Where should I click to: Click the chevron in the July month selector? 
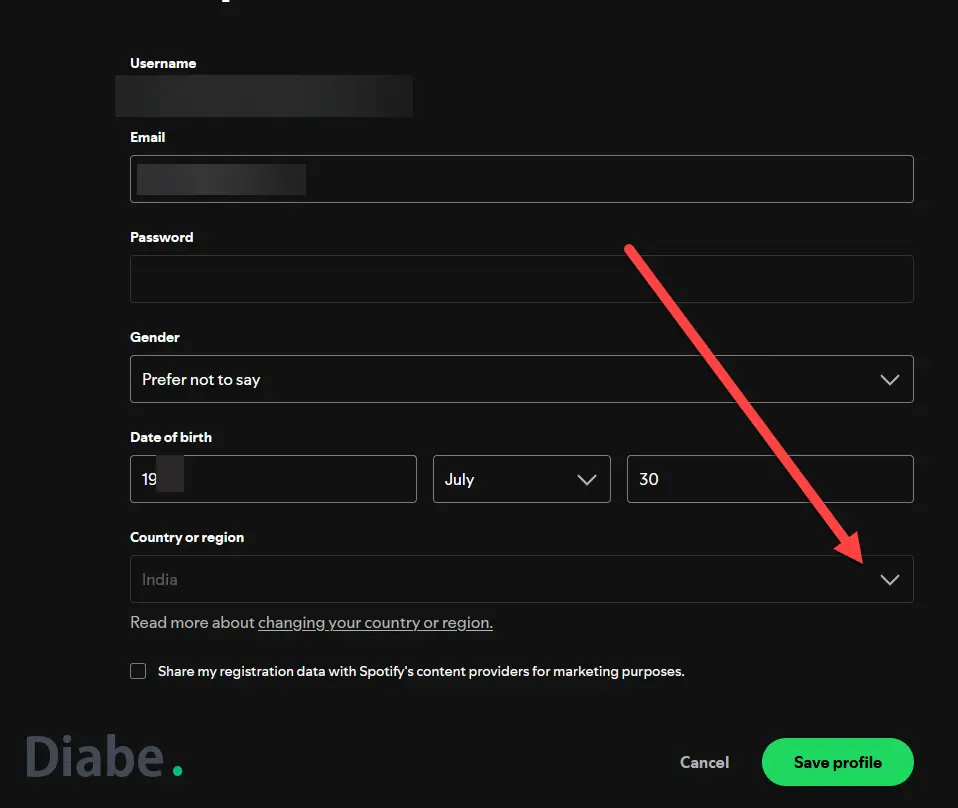[x=587, y=480]
